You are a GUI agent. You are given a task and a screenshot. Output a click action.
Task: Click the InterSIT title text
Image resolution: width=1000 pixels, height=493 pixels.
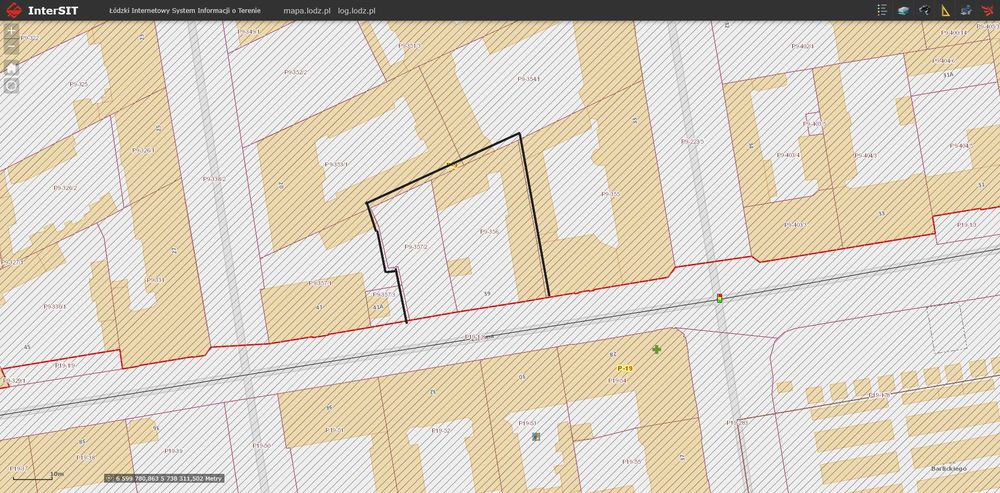[53, 10]
